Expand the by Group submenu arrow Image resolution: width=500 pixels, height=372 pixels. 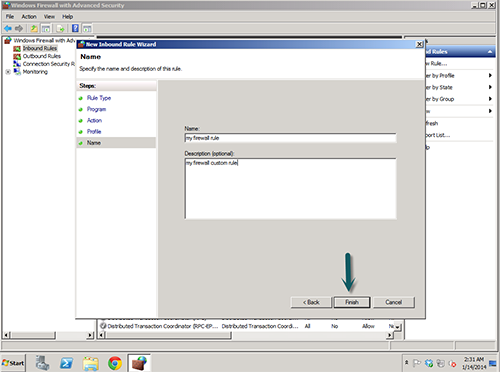coord(490,99)
